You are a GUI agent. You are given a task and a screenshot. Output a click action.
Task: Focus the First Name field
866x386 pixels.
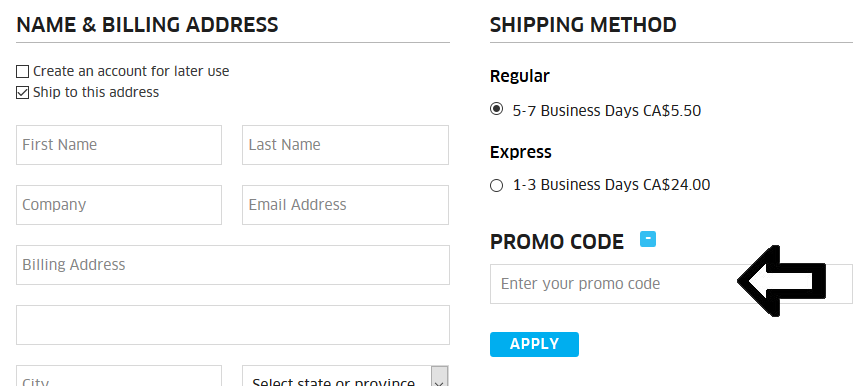[x=119, y=145]
